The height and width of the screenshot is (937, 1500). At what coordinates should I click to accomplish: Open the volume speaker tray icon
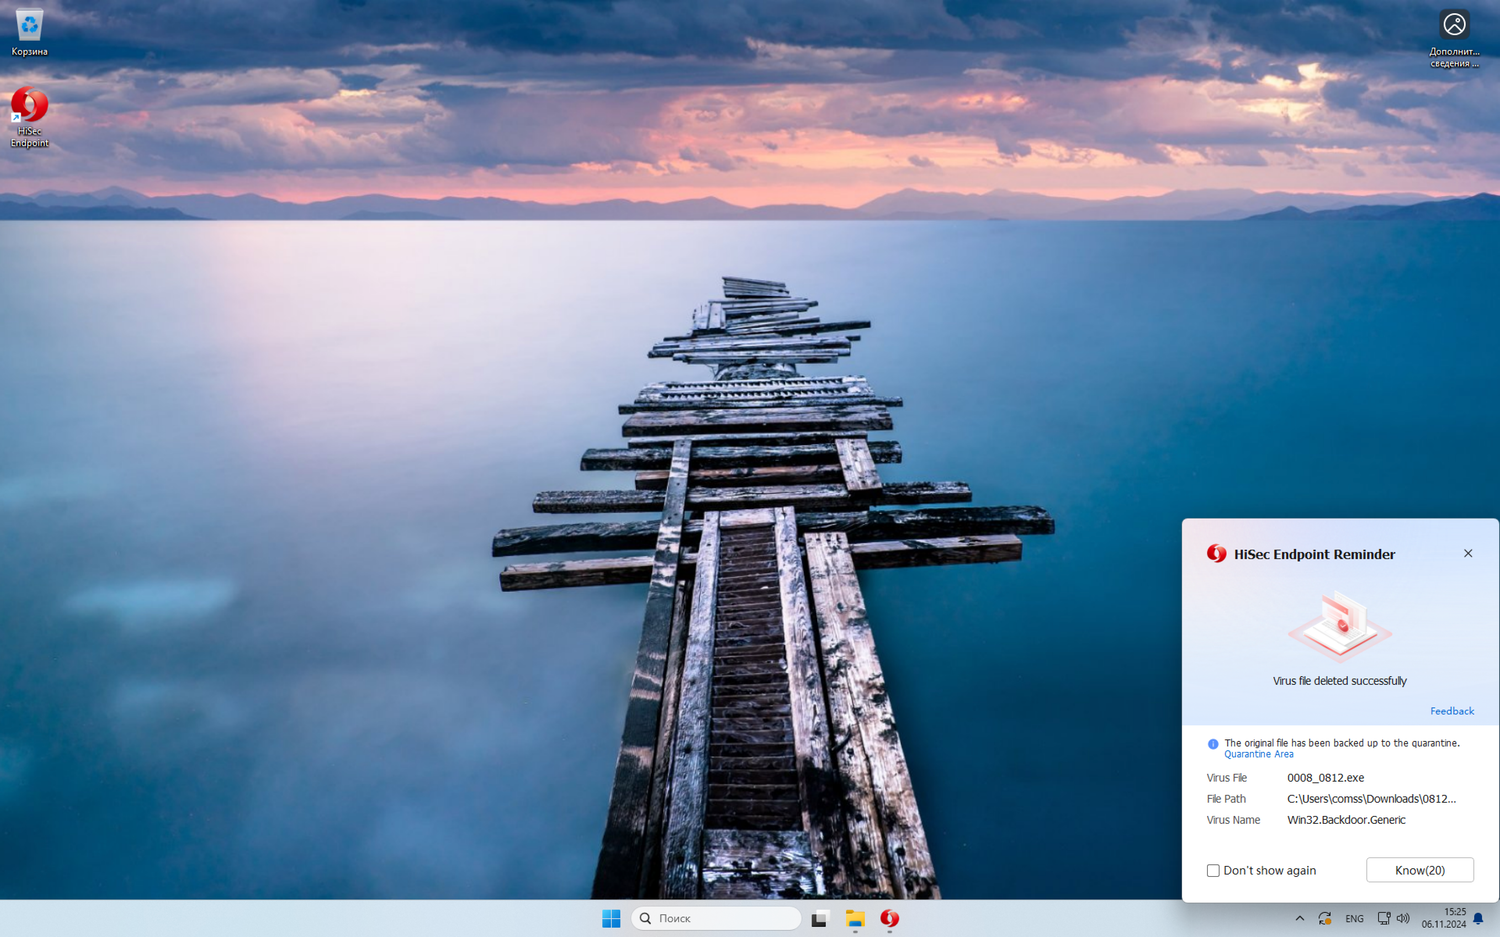click(1403, 918)
